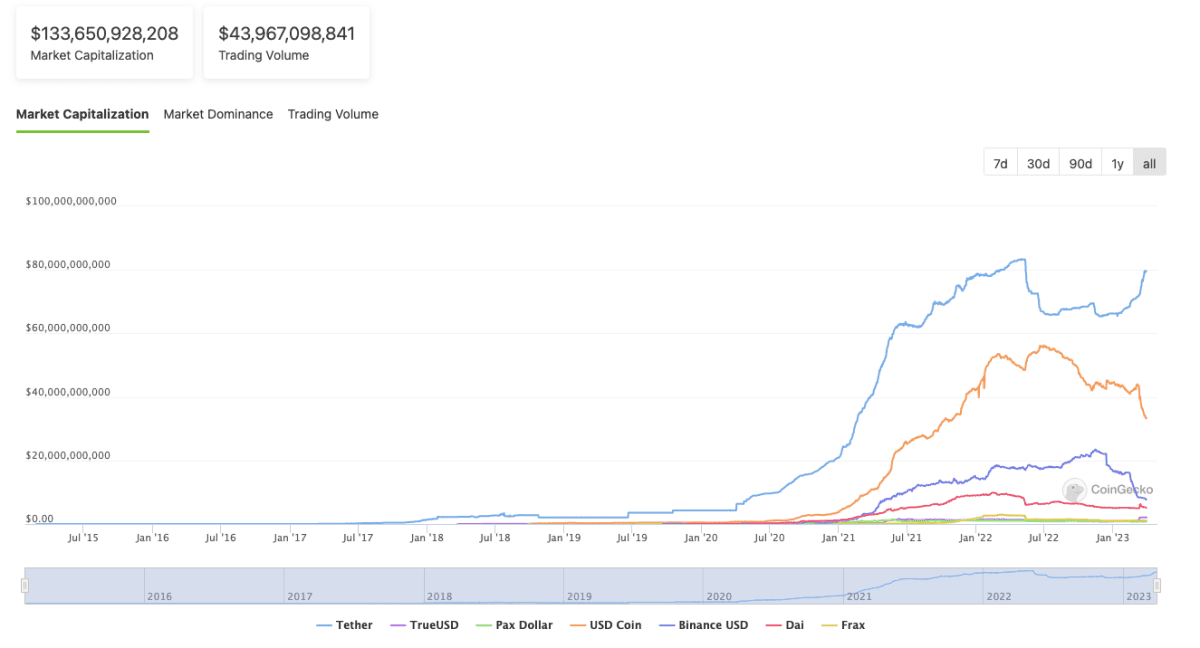Click the Jan '21 x-axis label
Viewport: 1200px width, 648px height.
[839, 538]
